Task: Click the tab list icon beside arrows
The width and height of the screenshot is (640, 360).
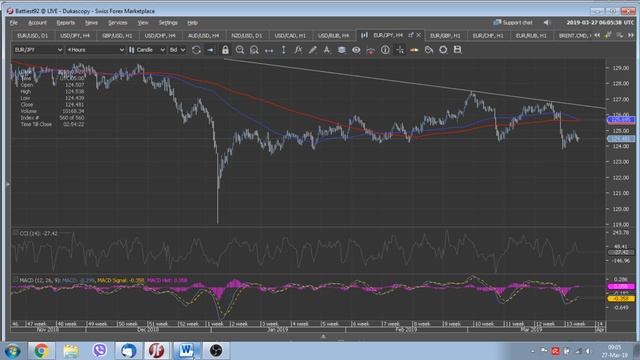Action: [620, 36]
